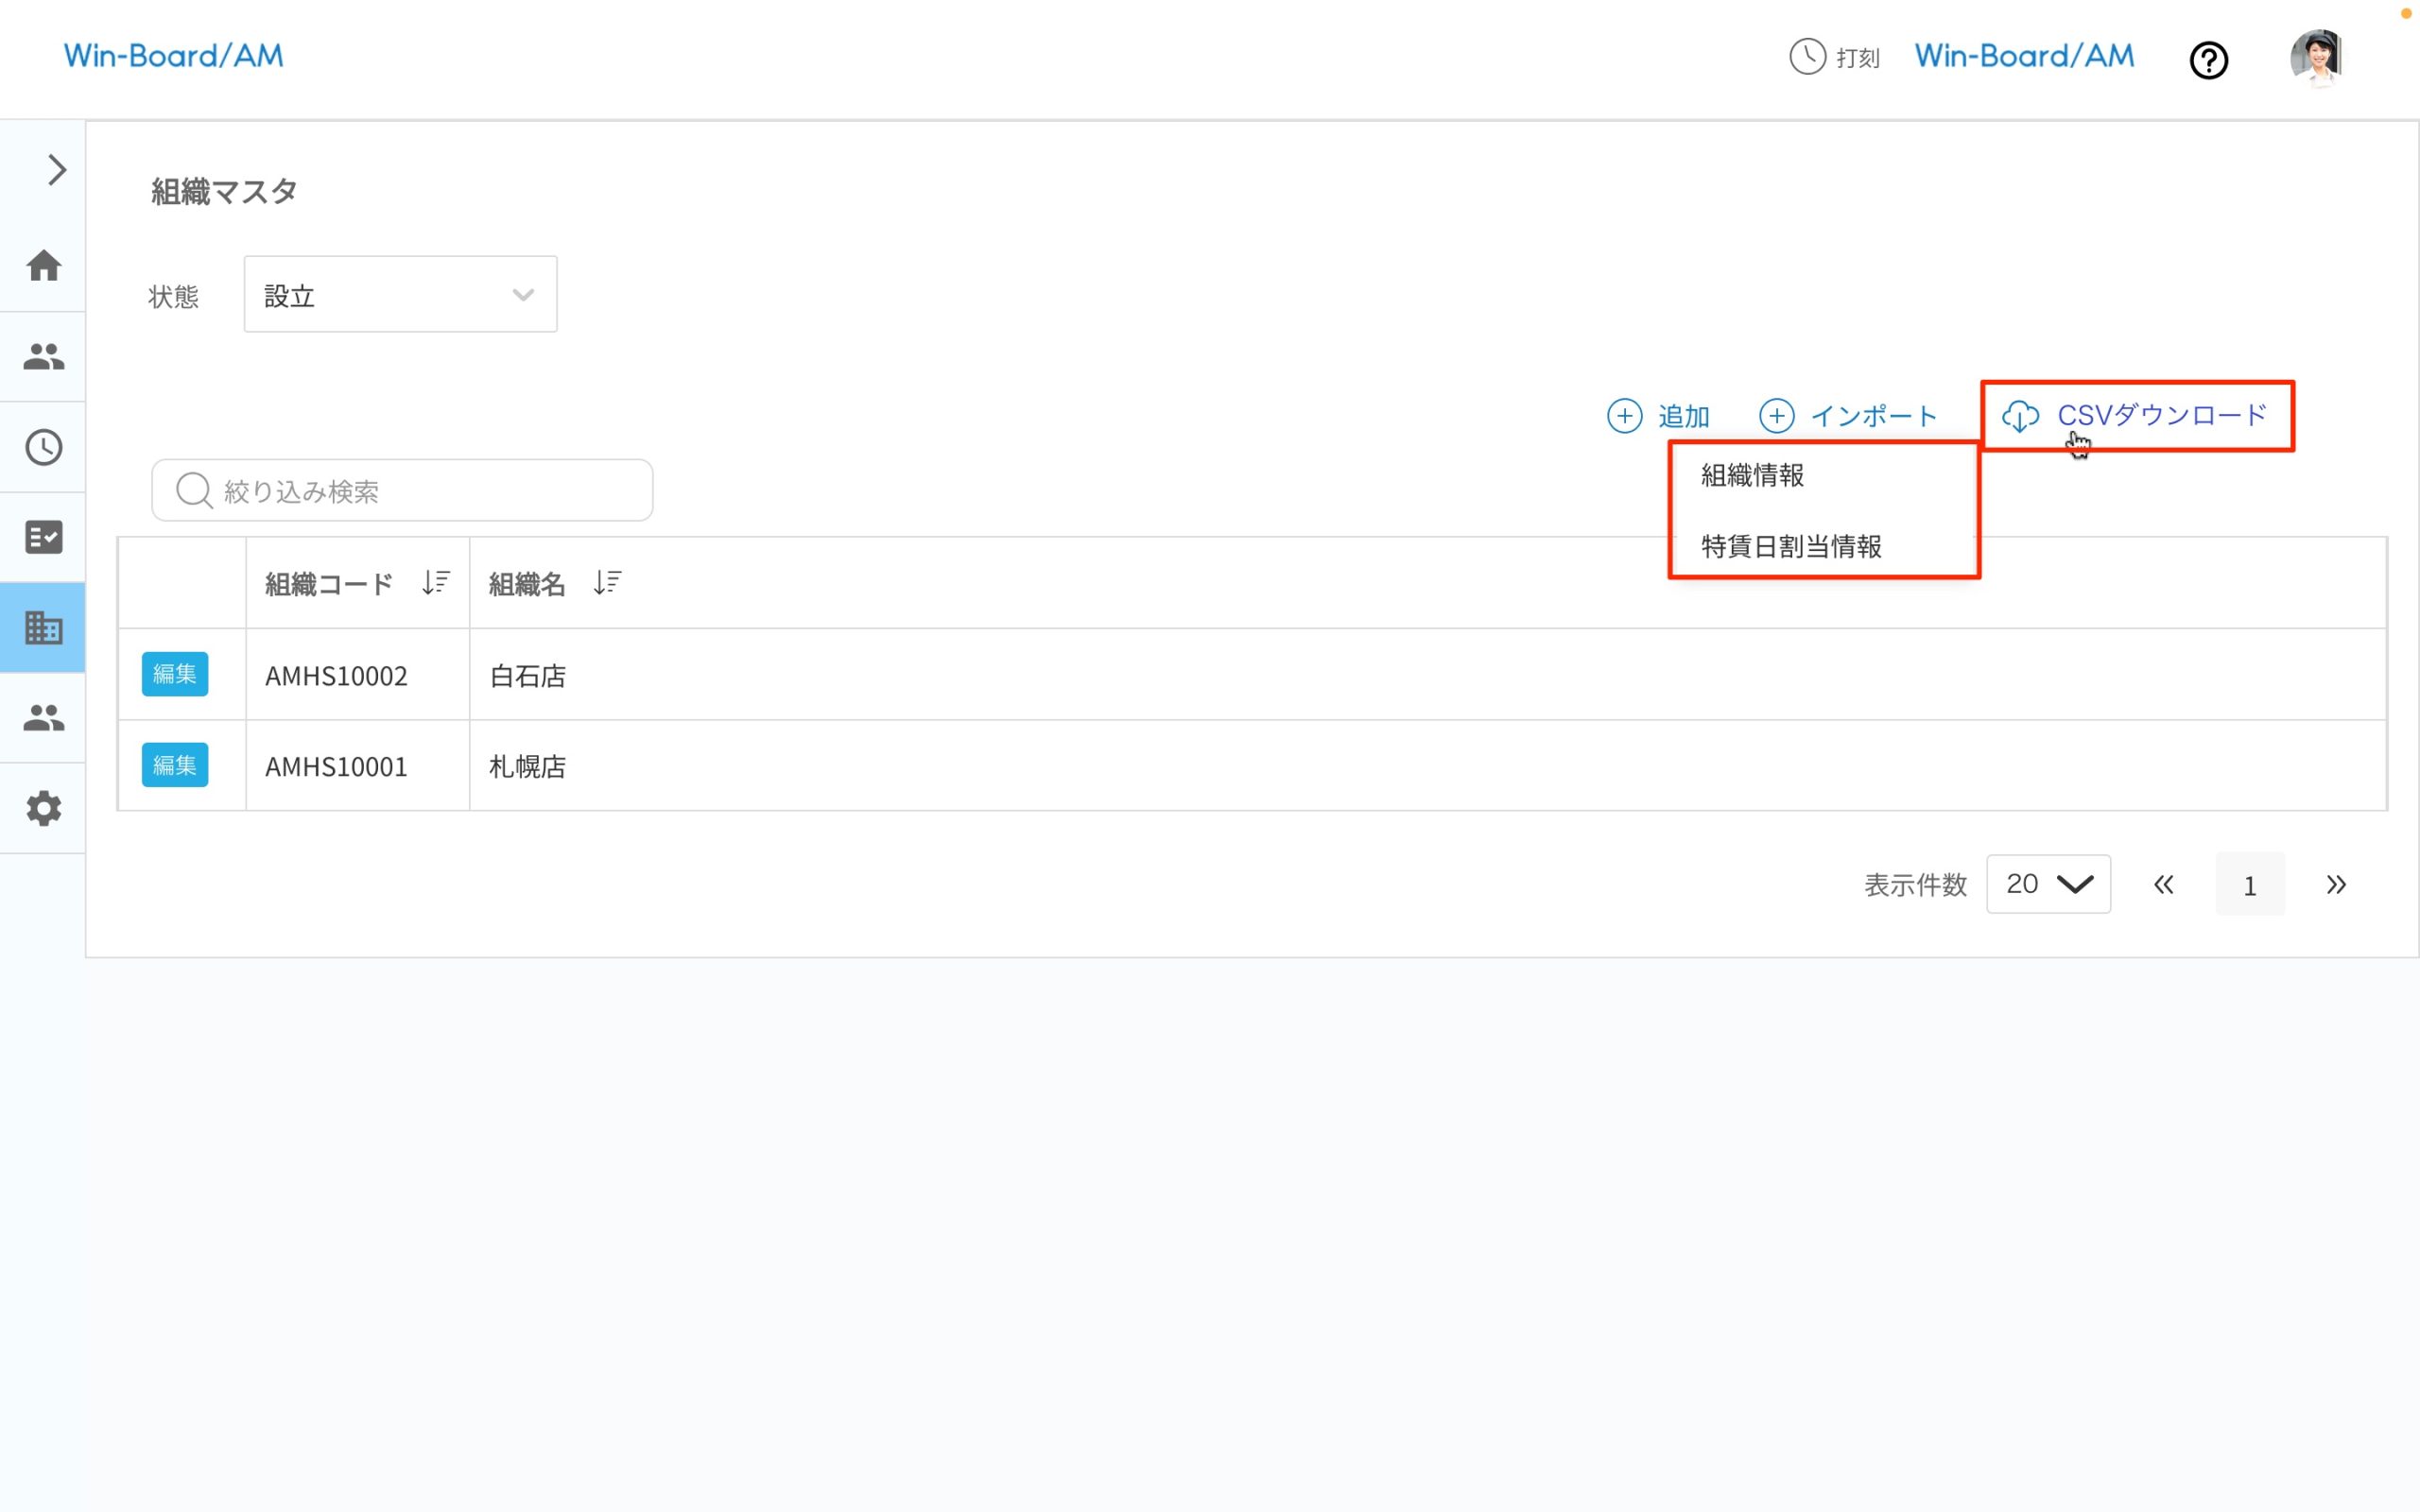Screen dimensions: 2420x1512
Task: Open the user groups icon in sidebar
Action: pos(43,717)
